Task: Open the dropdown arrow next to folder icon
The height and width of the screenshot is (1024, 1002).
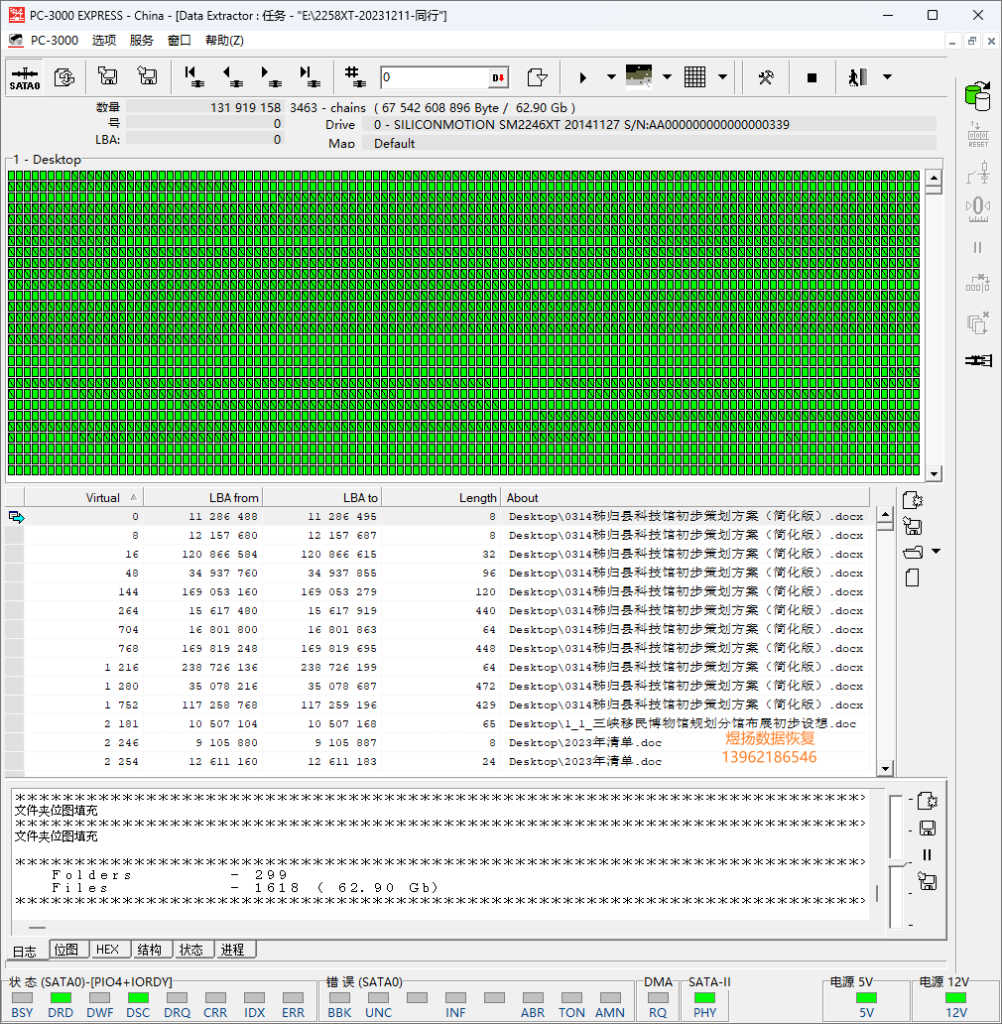Action: [935, 552]
